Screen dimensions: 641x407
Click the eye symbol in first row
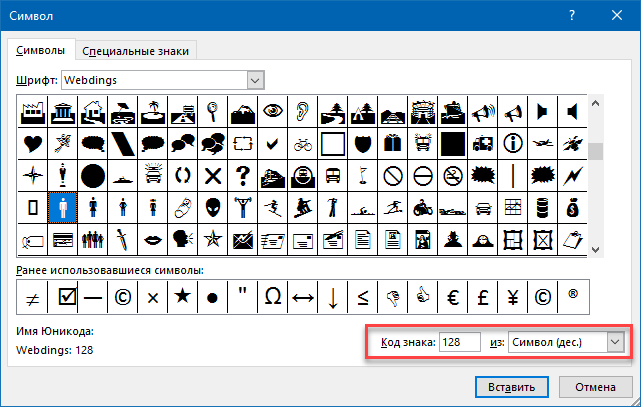click(273, 111)
